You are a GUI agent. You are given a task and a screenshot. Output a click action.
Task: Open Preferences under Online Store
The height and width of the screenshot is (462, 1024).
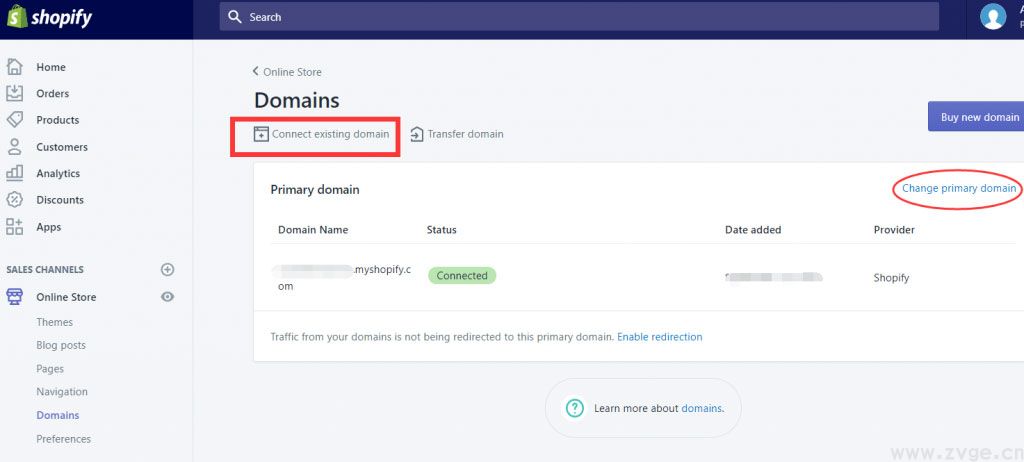click(x=63, y=438)
